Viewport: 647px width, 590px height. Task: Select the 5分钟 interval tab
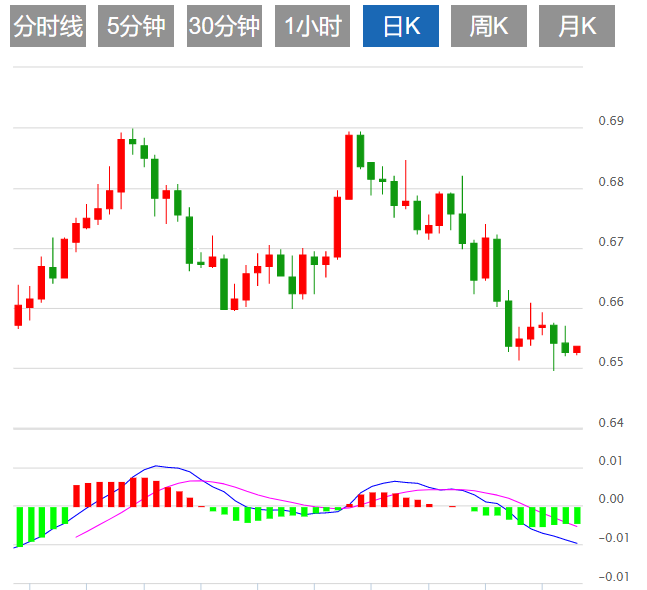pos(136,26)
